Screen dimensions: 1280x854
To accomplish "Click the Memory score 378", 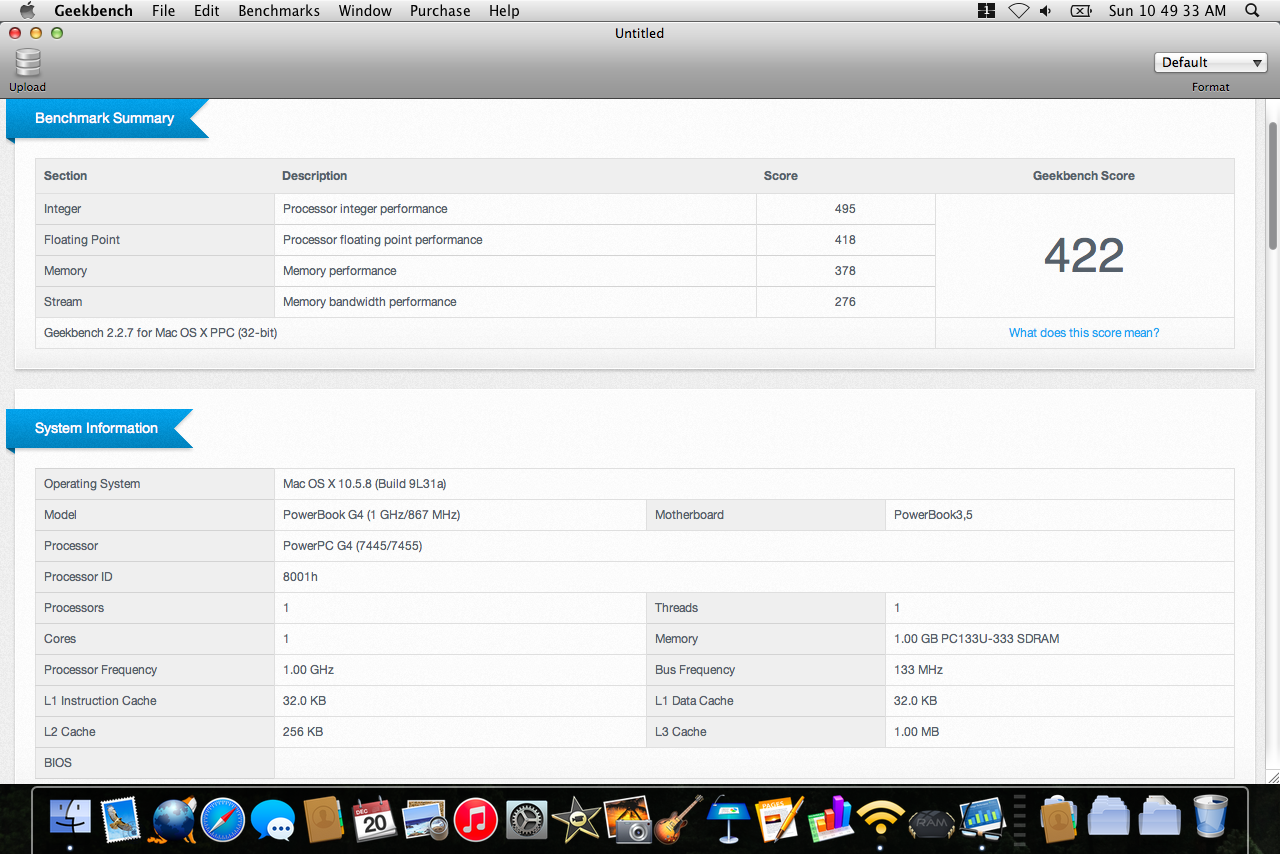I will (x=845, y=271).
